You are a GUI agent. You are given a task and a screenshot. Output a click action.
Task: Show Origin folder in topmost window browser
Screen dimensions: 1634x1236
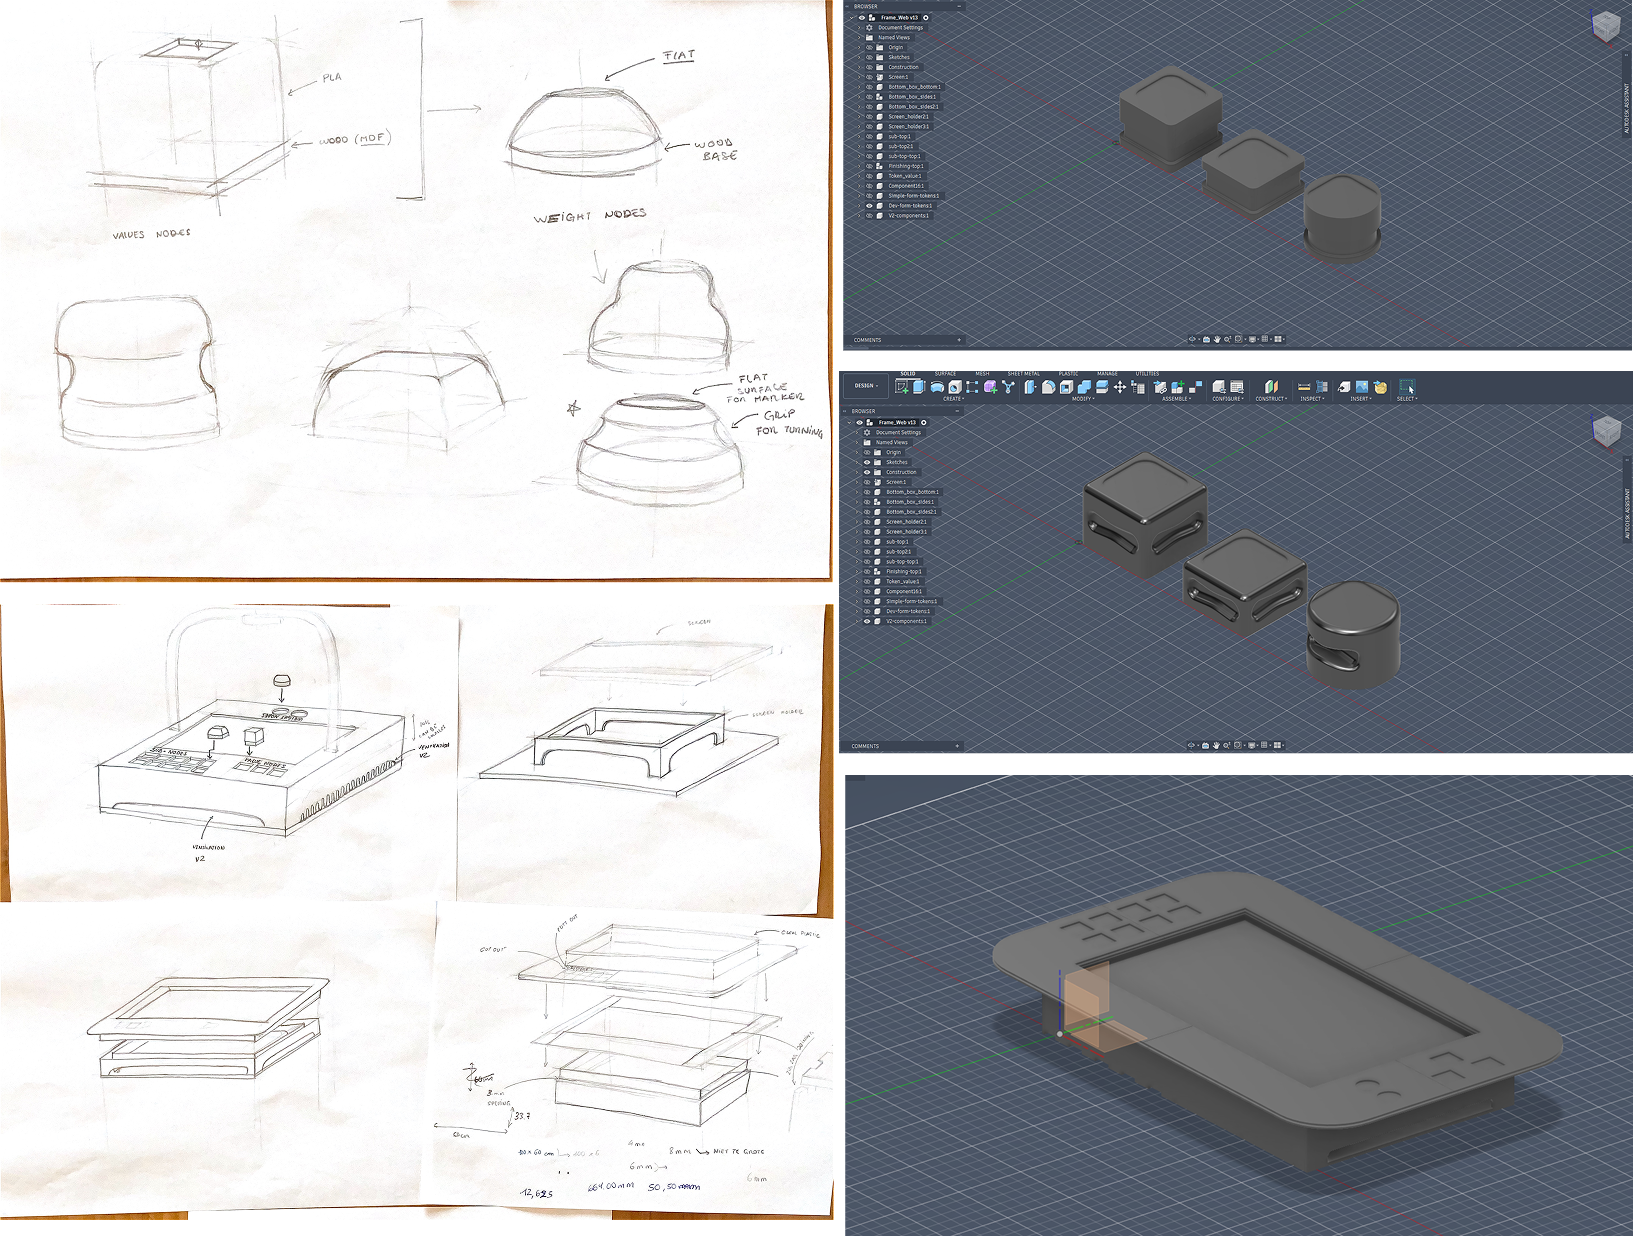pyautogui.click(x=869, y=47)
